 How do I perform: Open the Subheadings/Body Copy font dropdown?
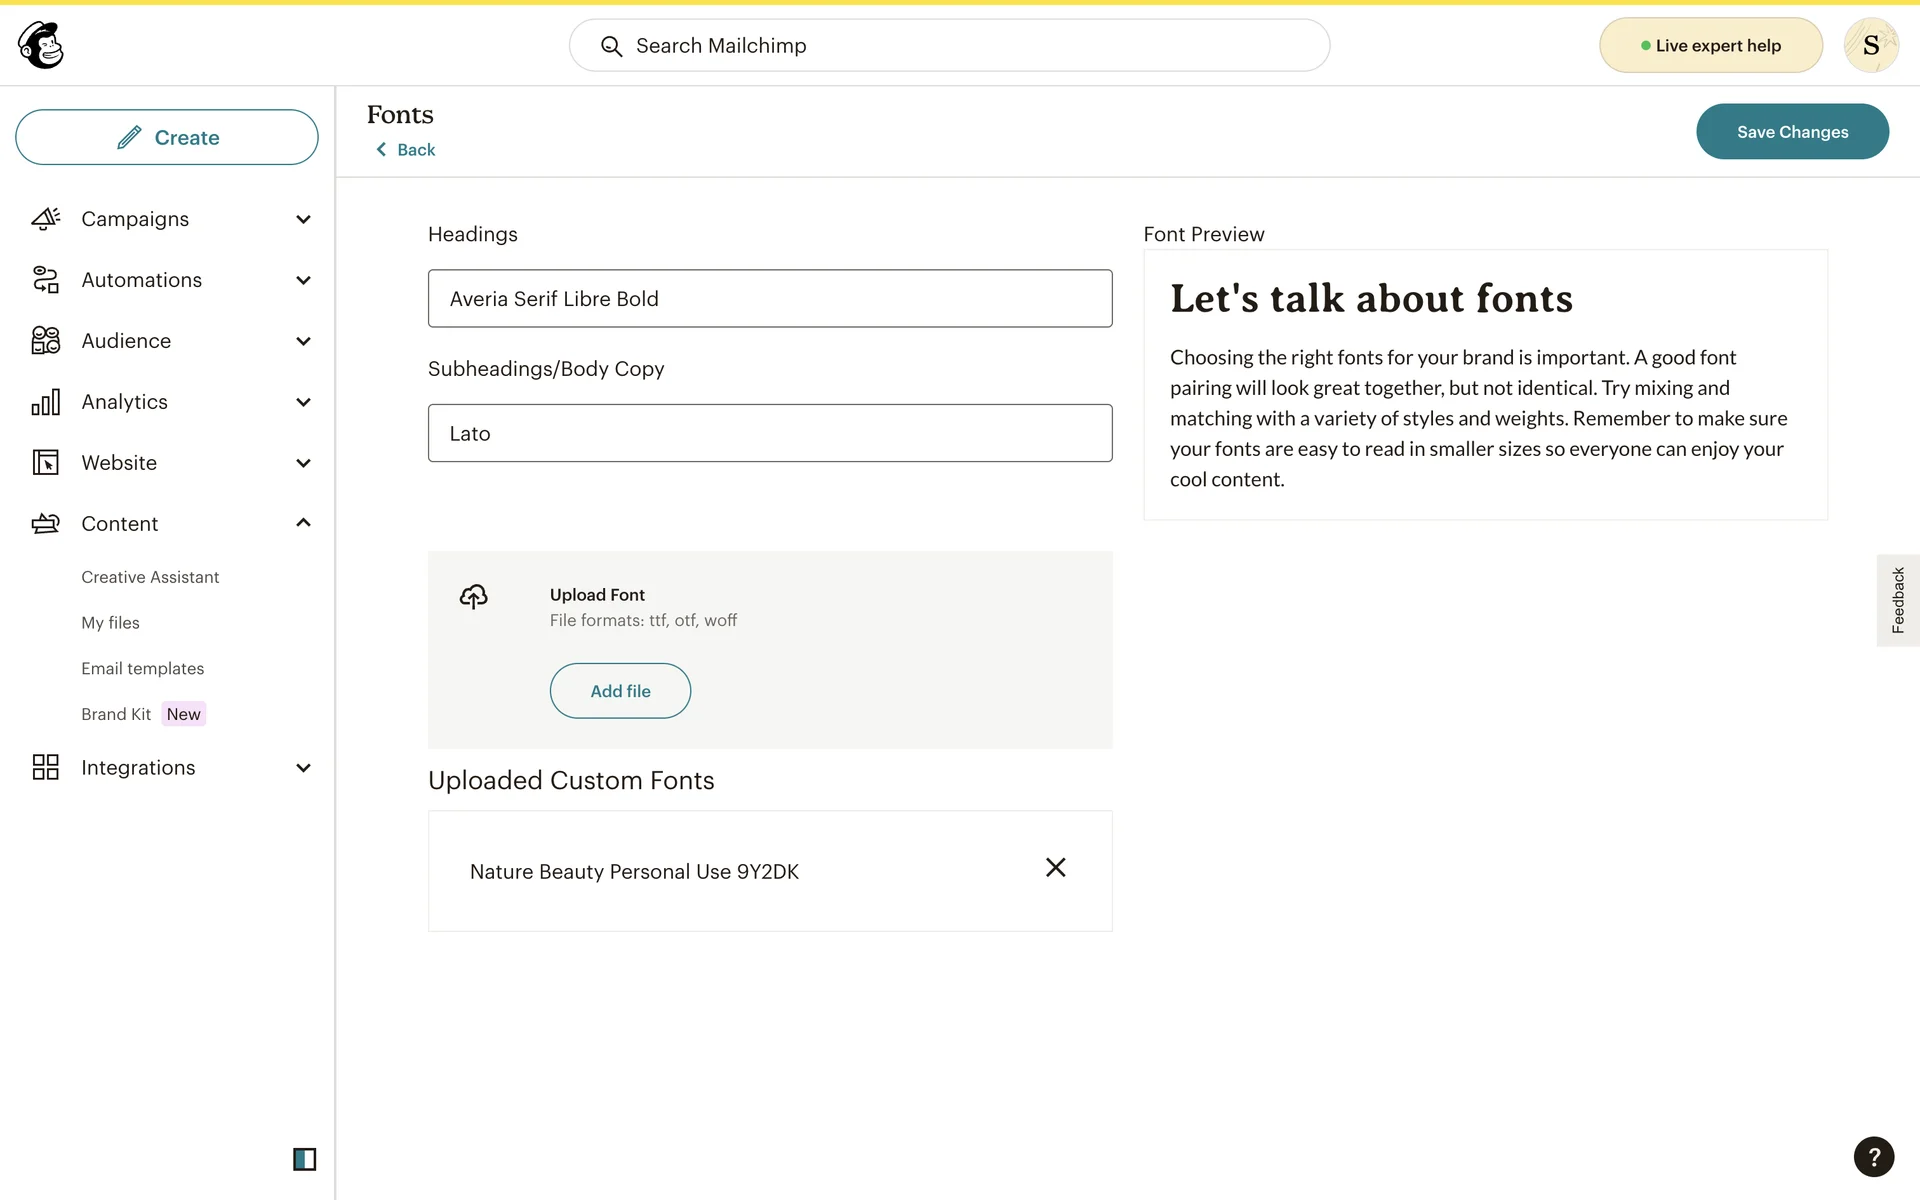[x=769, y=433]
